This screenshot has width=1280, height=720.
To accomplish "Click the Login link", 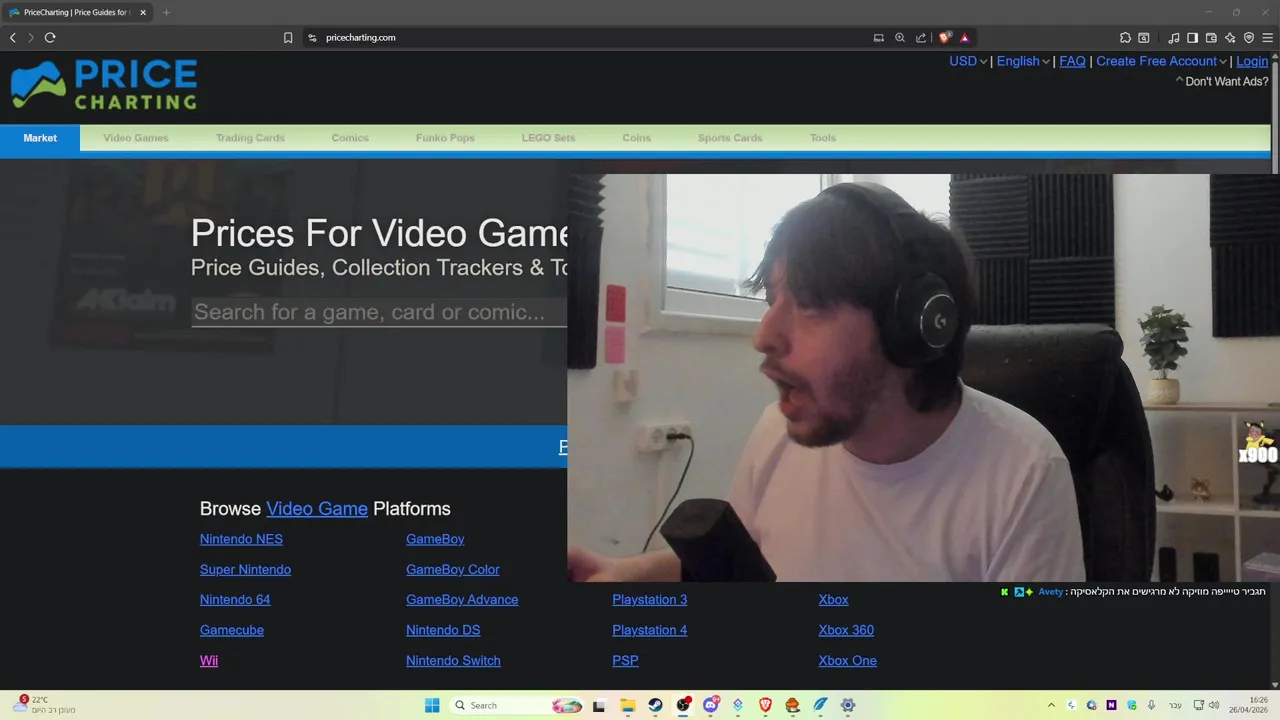I will pos(1252,61).
